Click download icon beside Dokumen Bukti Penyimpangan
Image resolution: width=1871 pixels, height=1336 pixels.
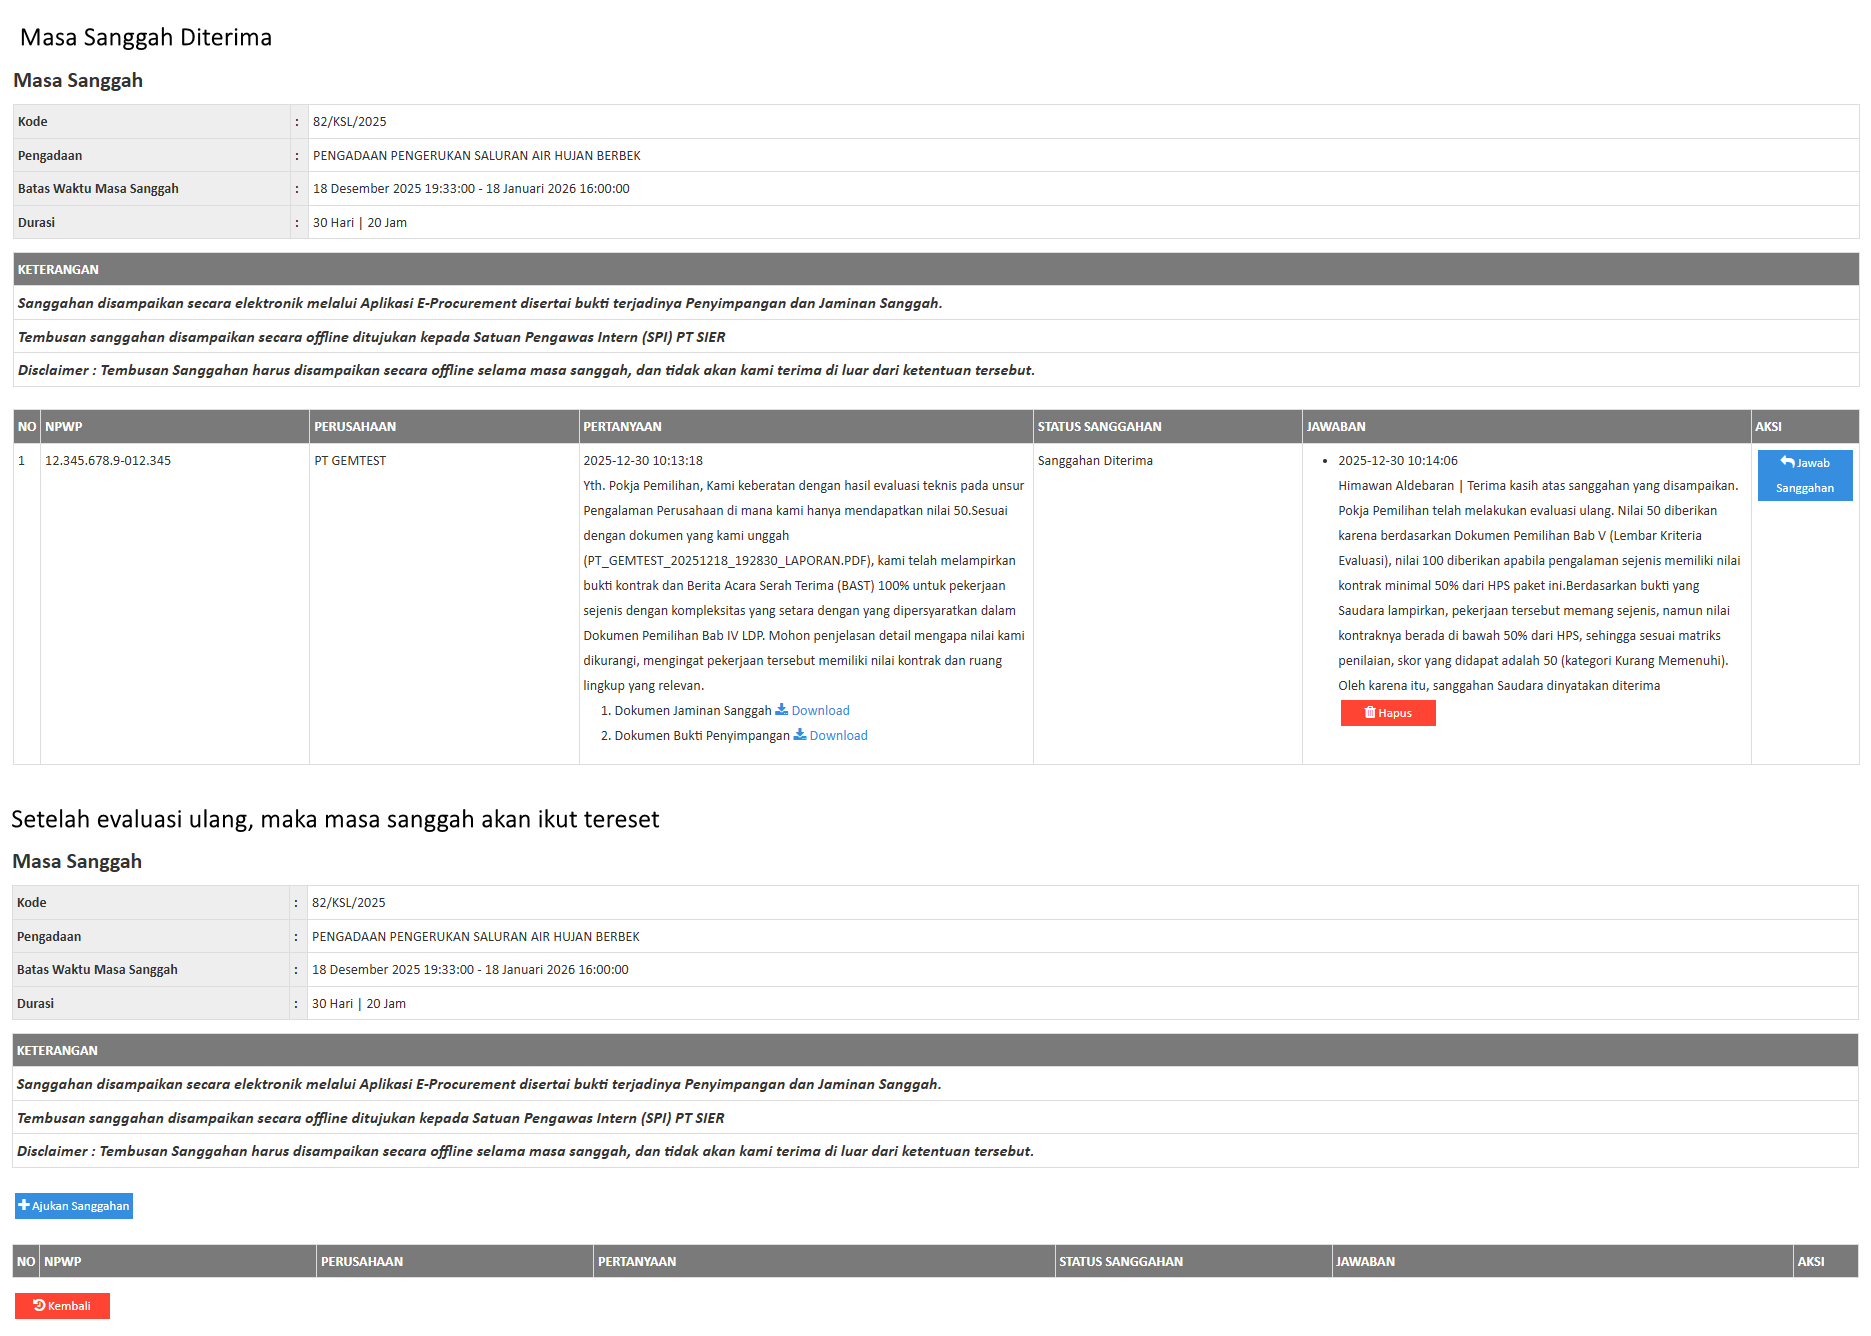click(x=799, y=735)
